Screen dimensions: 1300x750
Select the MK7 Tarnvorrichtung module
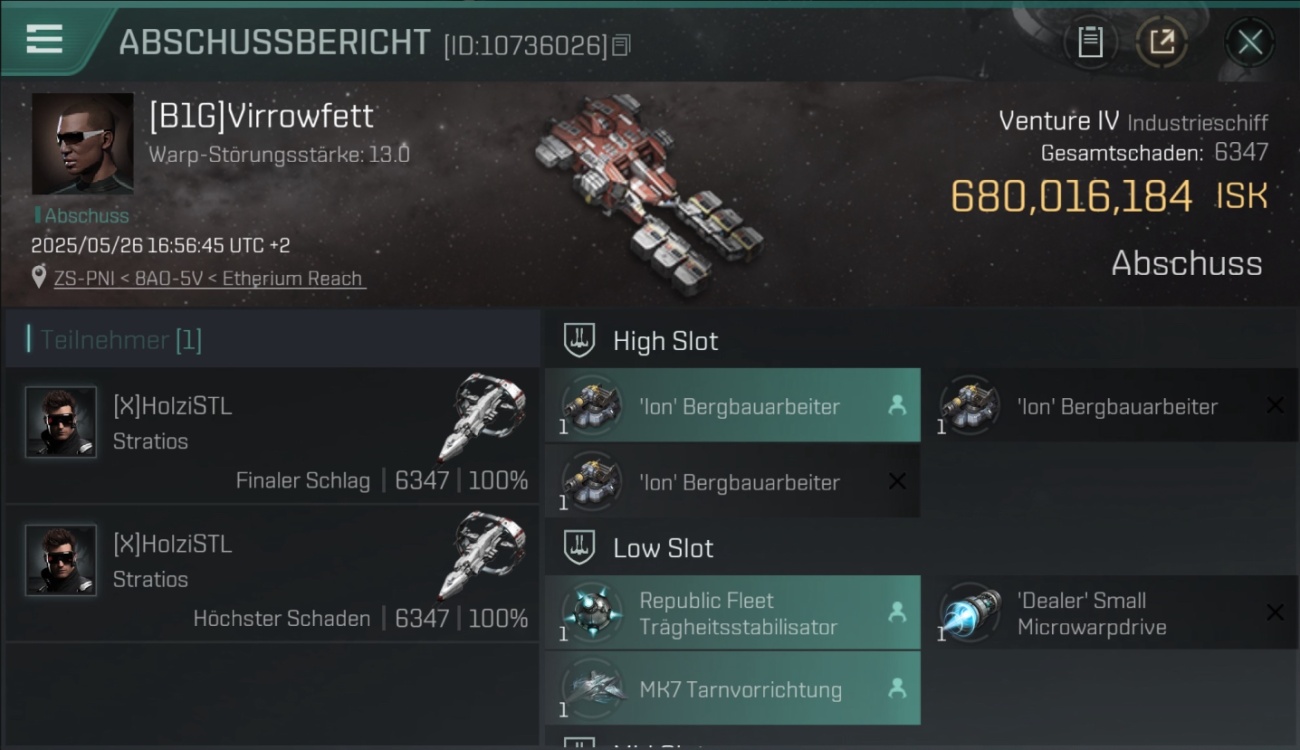tap(732, 688)
